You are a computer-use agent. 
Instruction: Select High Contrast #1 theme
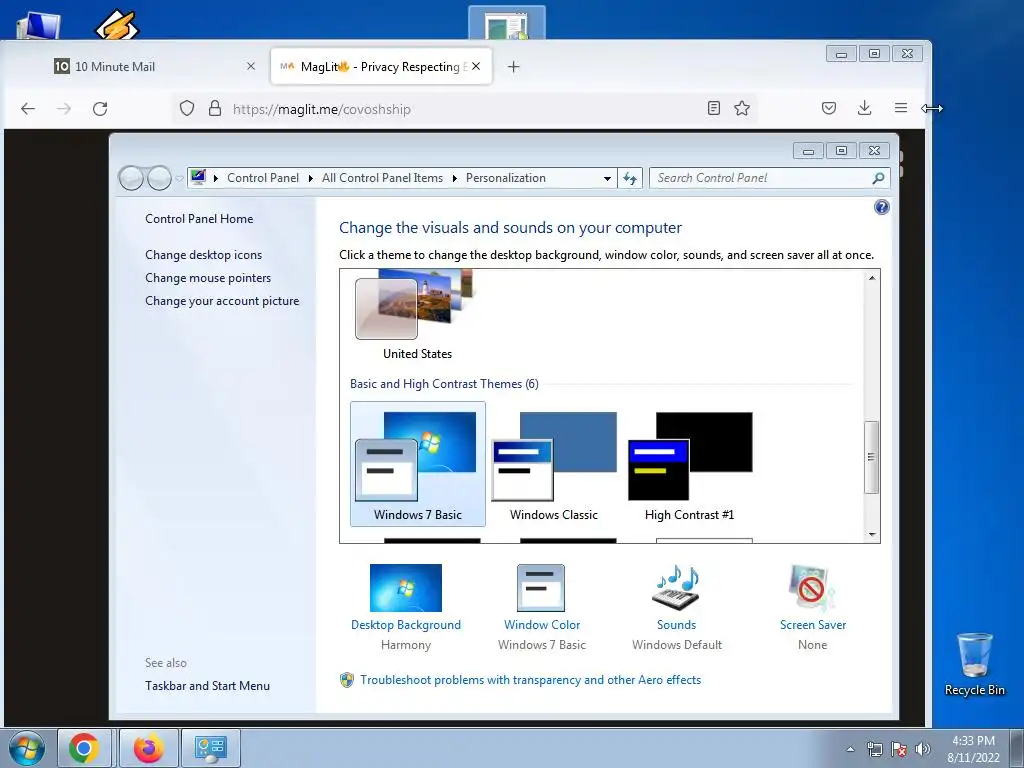(x=690, y=464)
